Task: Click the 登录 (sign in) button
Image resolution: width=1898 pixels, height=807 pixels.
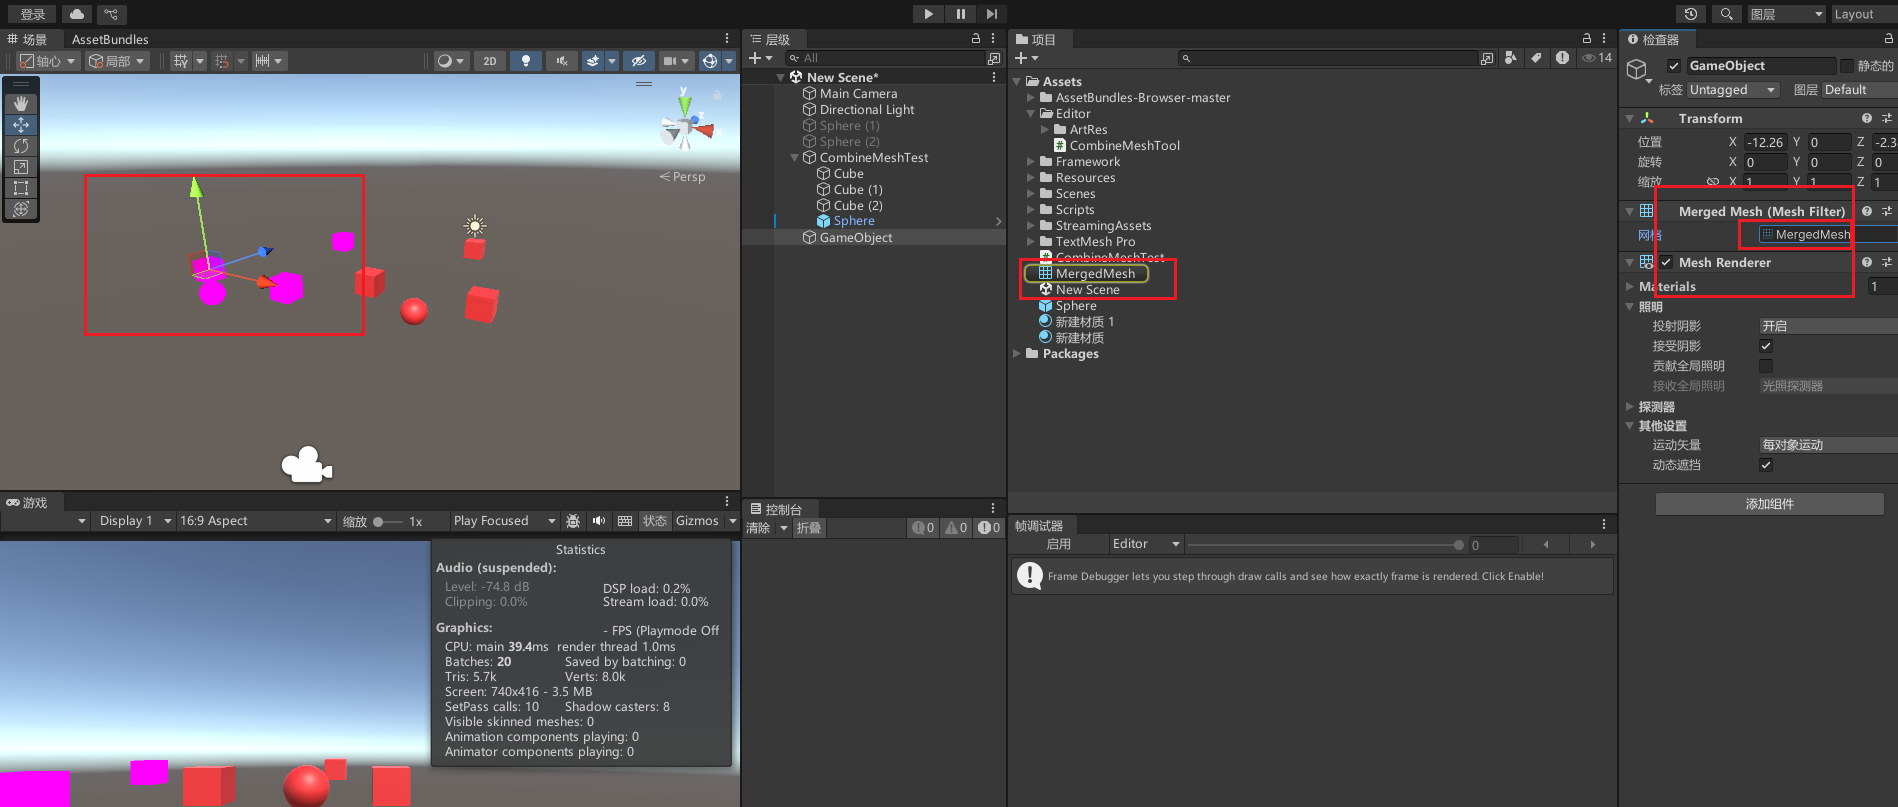Action: [x=33, y=14]
